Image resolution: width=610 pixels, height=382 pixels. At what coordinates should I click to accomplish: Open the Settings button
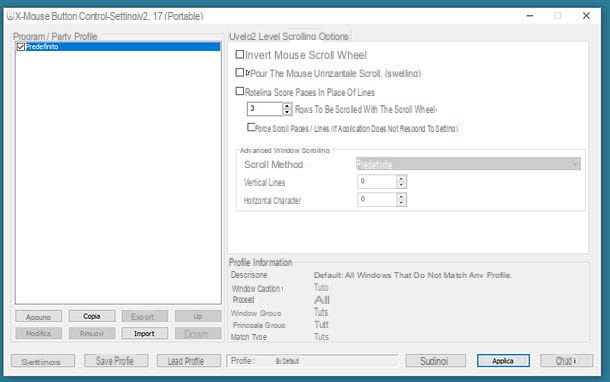coord(43,361)
